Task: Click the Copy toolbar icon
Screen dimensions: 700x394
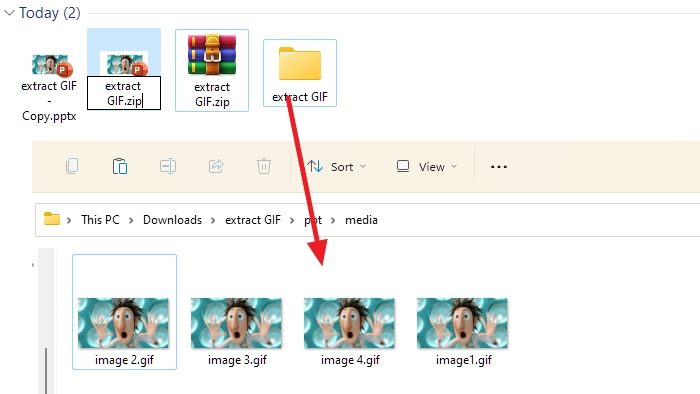Action: (72, 166)
